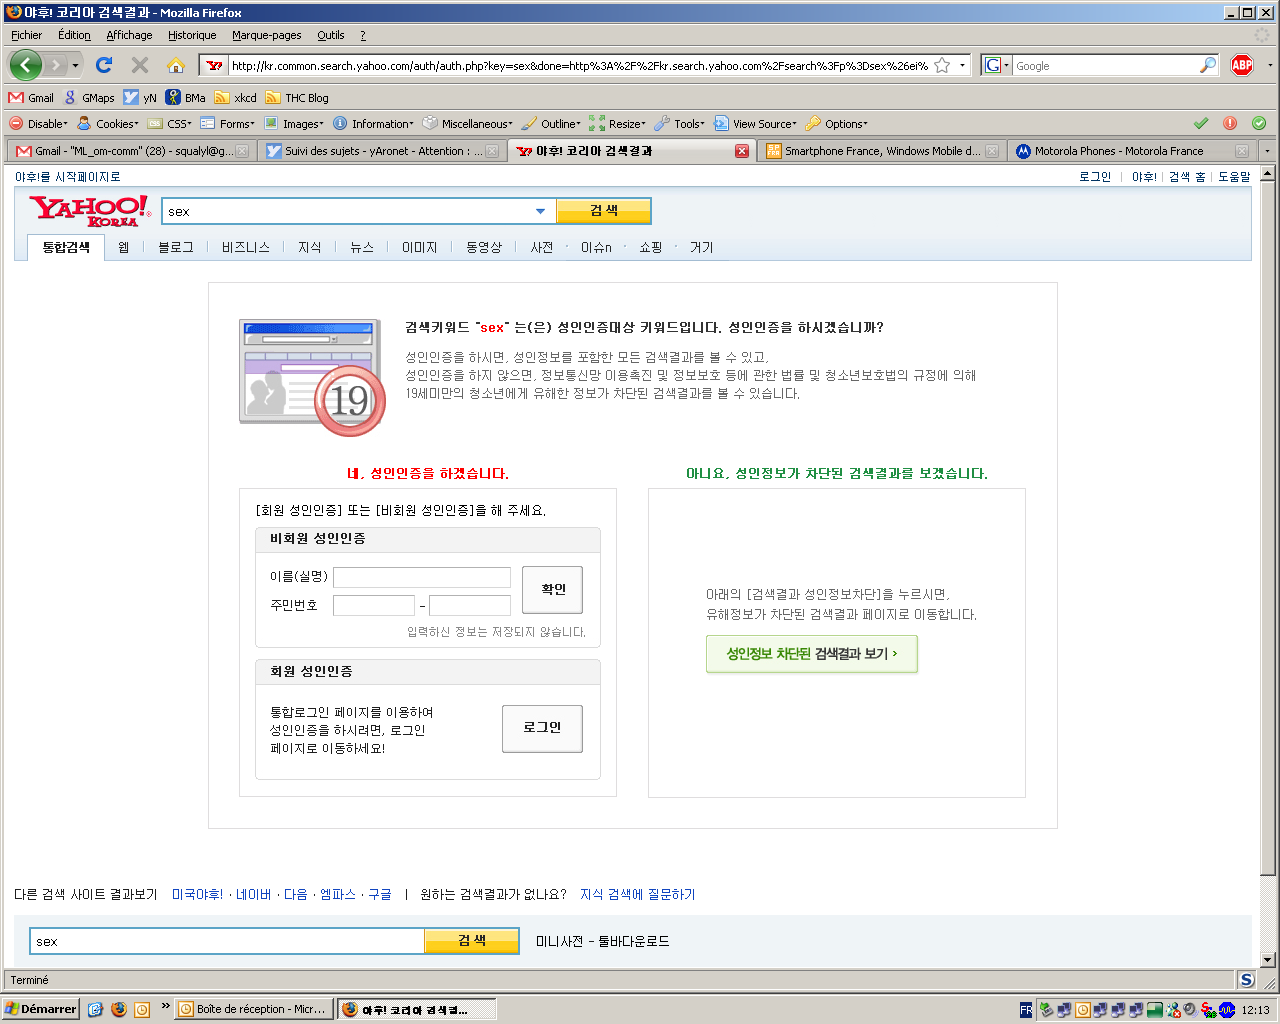Bookmark this page with the star icon
The width and height of the screenshot is (1280, 1024).
[x=942, y=66]
